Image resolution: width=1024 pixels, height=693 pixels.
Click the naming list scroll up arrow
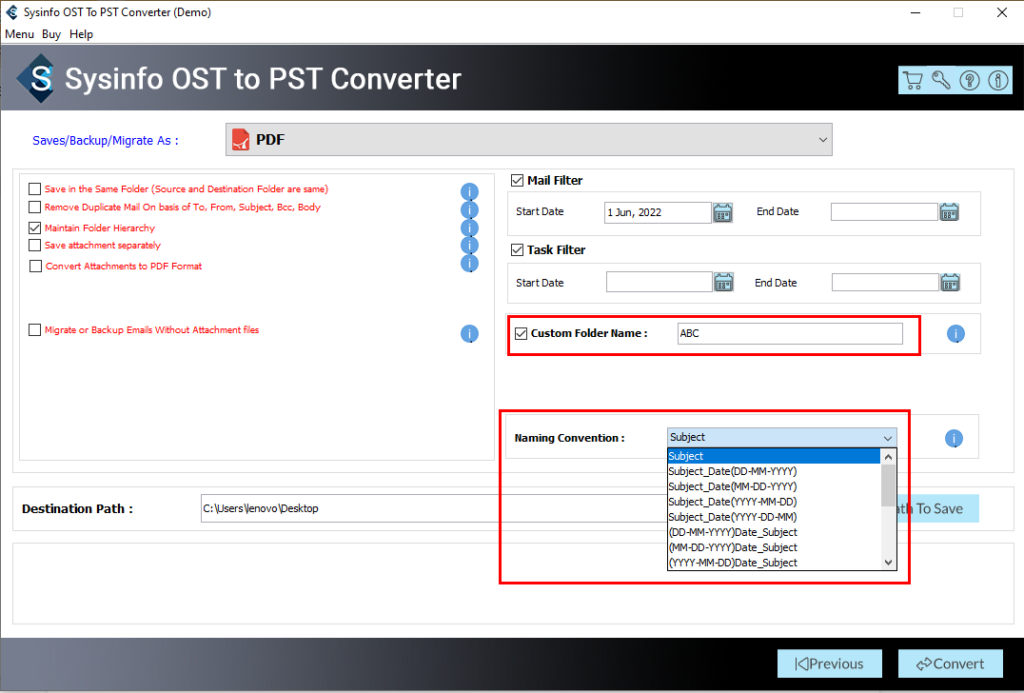(x=888, y=457)
